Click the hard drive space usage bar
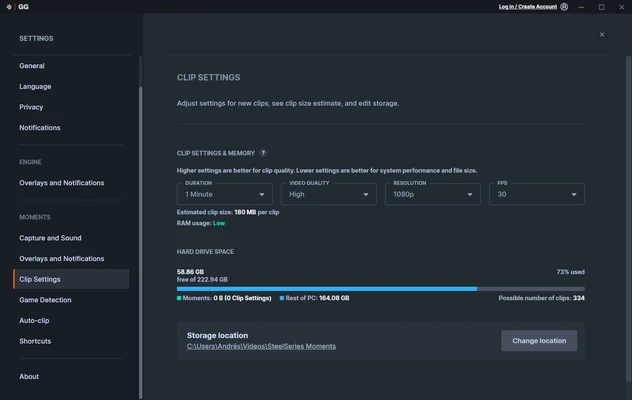 point(380,289)
